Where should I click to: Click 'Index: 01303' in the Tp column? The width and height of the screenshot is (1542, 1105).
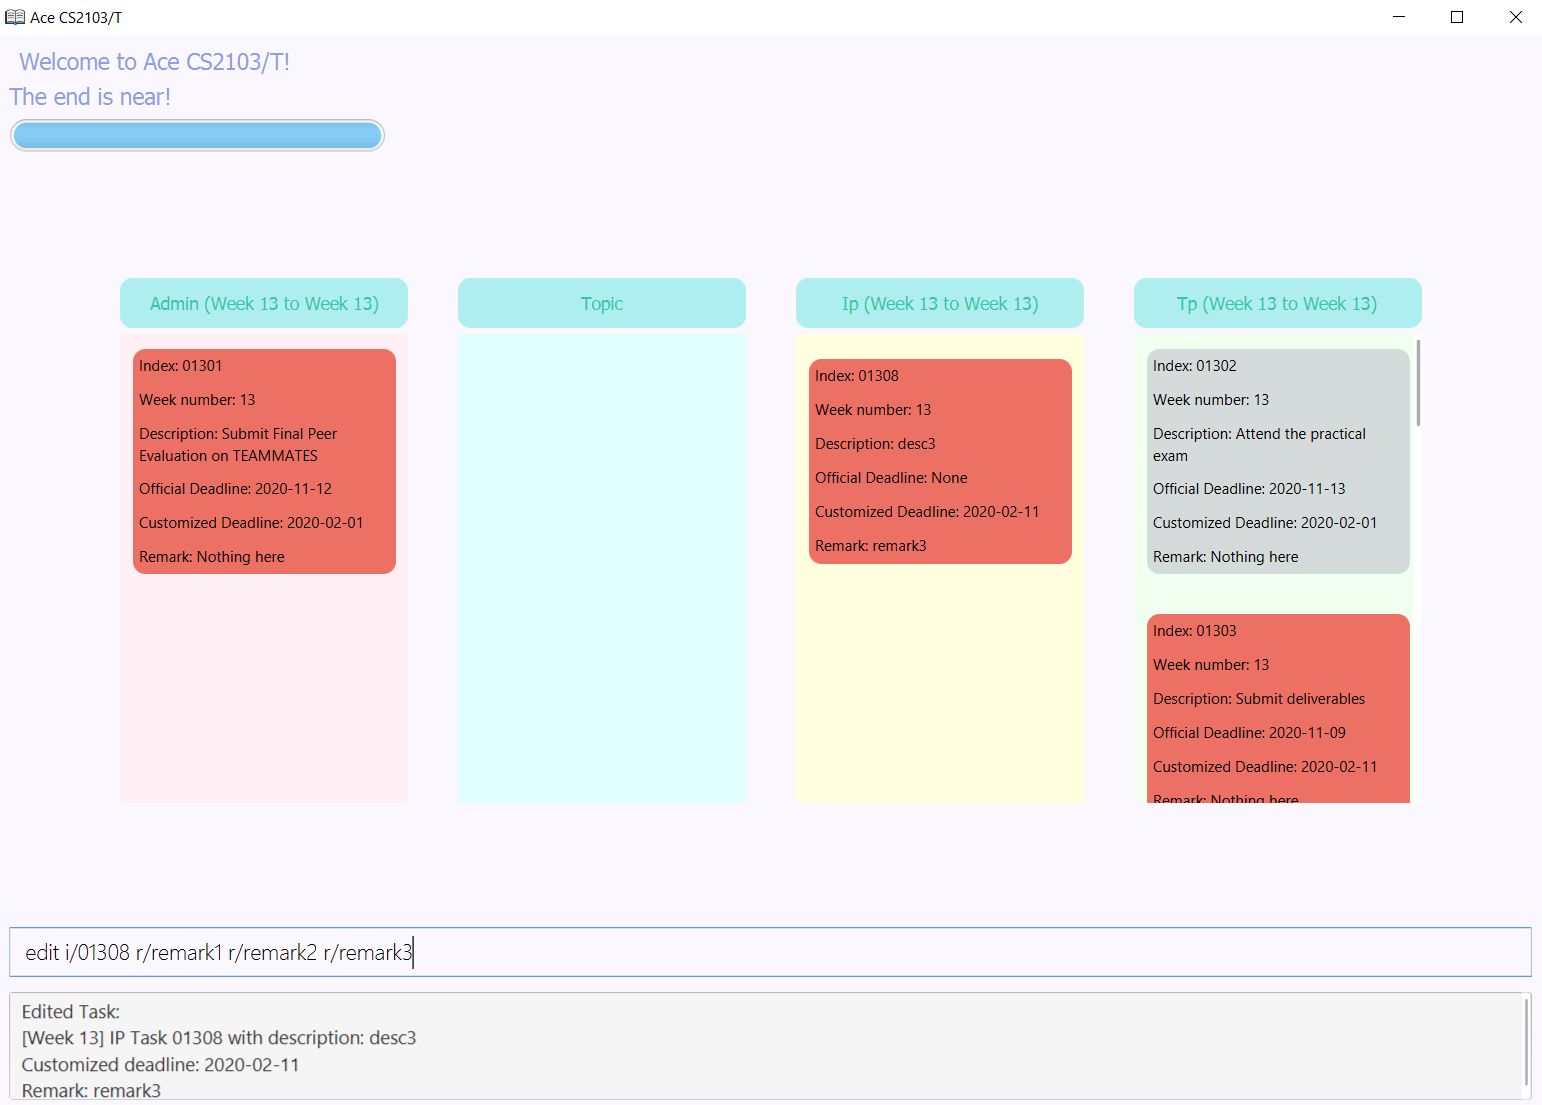pyautogui.click(x=1195, y=631)
